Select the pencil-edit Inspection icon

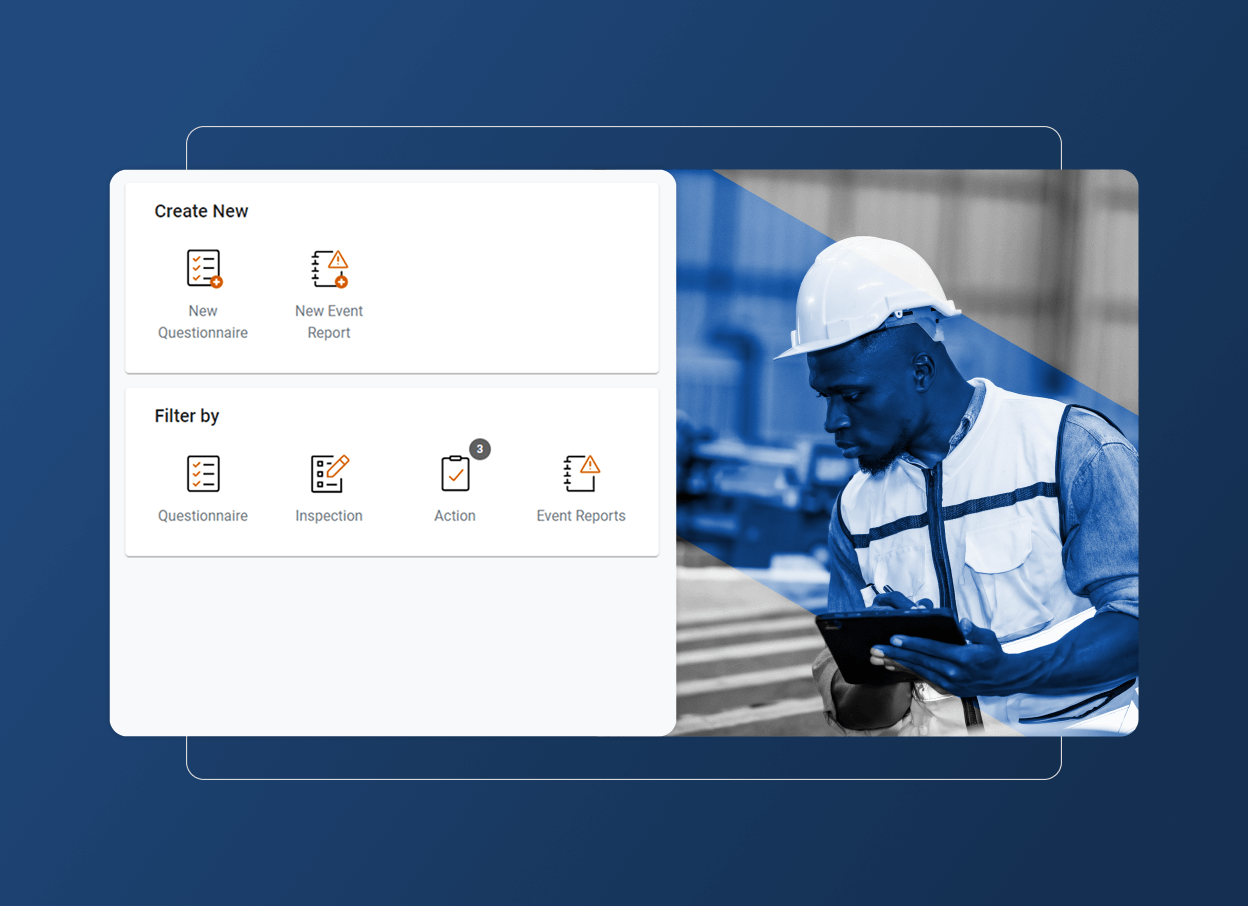(x=329, y=473)
